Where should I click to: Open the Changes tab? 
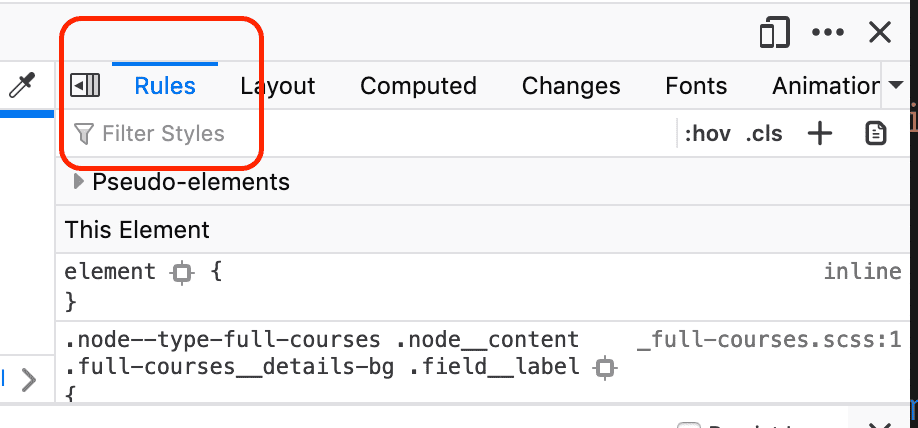571,86
